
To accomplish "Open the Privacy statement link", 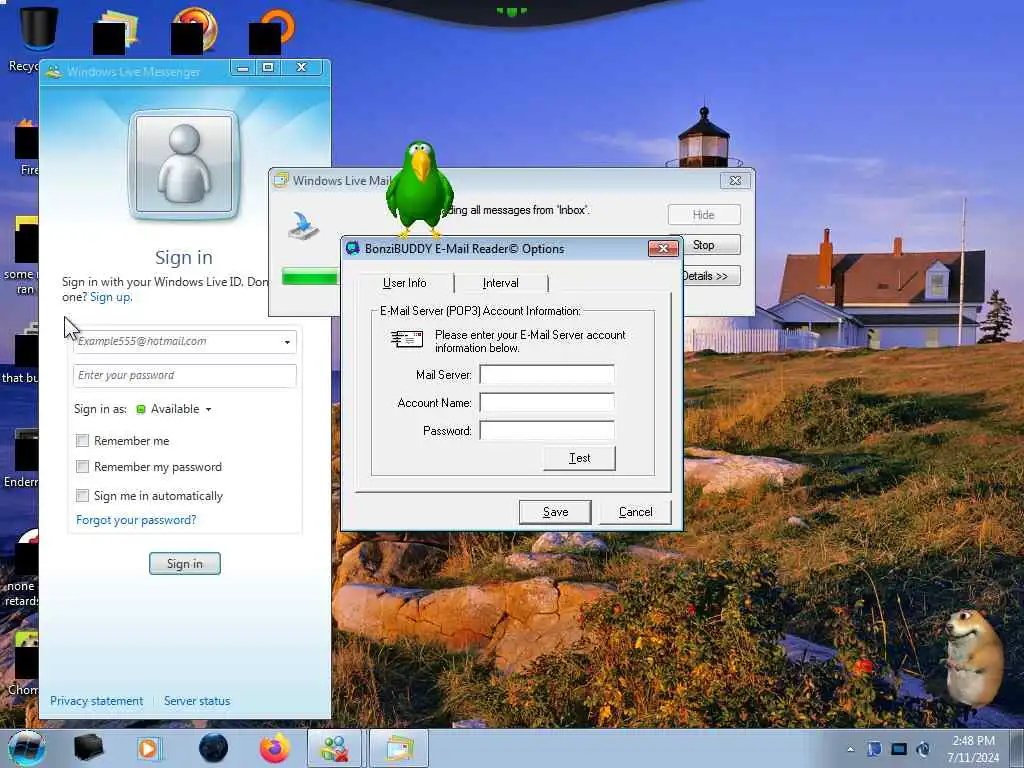I will coord(97,701).
